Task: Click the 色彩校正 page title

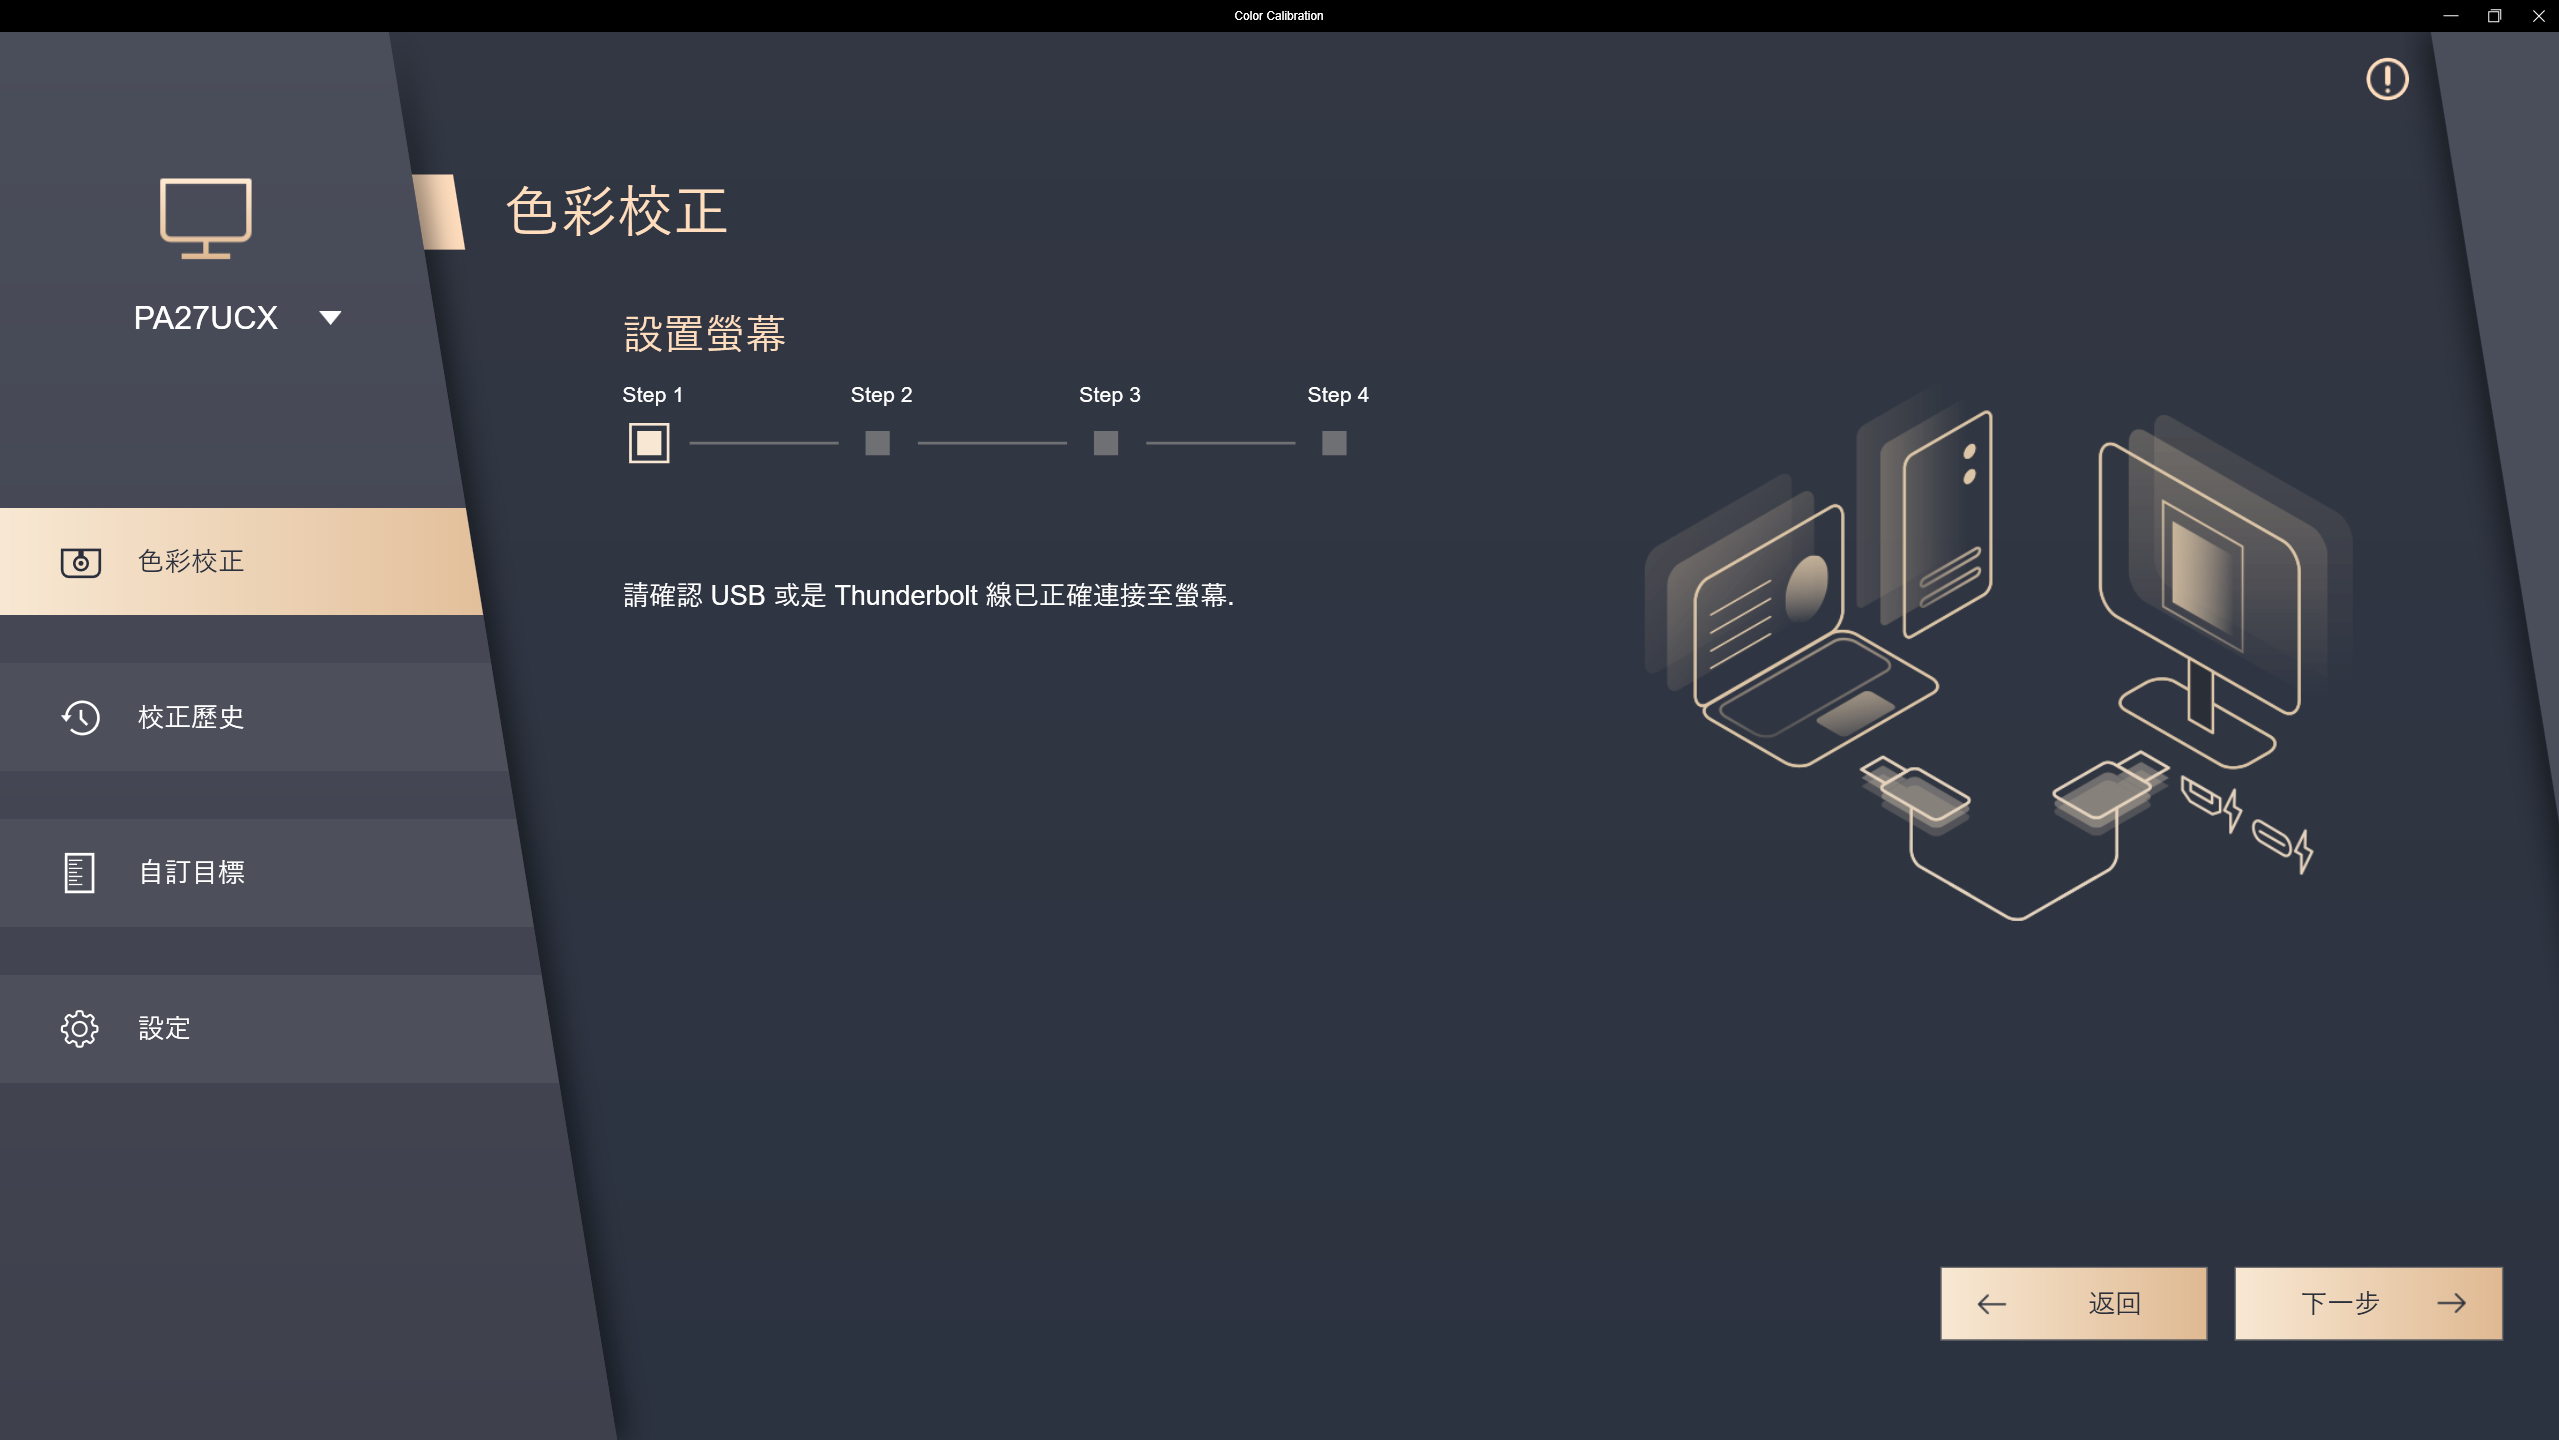Action: (617, 211)
